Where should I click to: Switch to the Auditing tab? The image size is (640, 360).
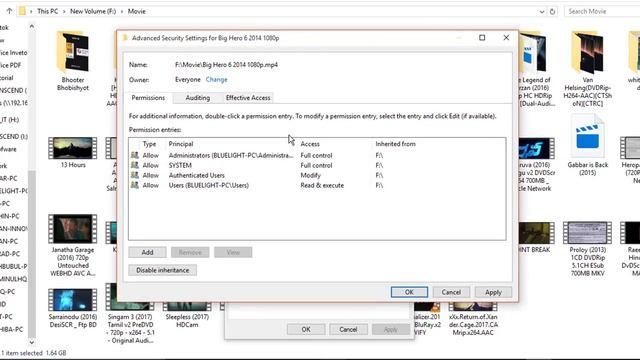pos(198,98)
